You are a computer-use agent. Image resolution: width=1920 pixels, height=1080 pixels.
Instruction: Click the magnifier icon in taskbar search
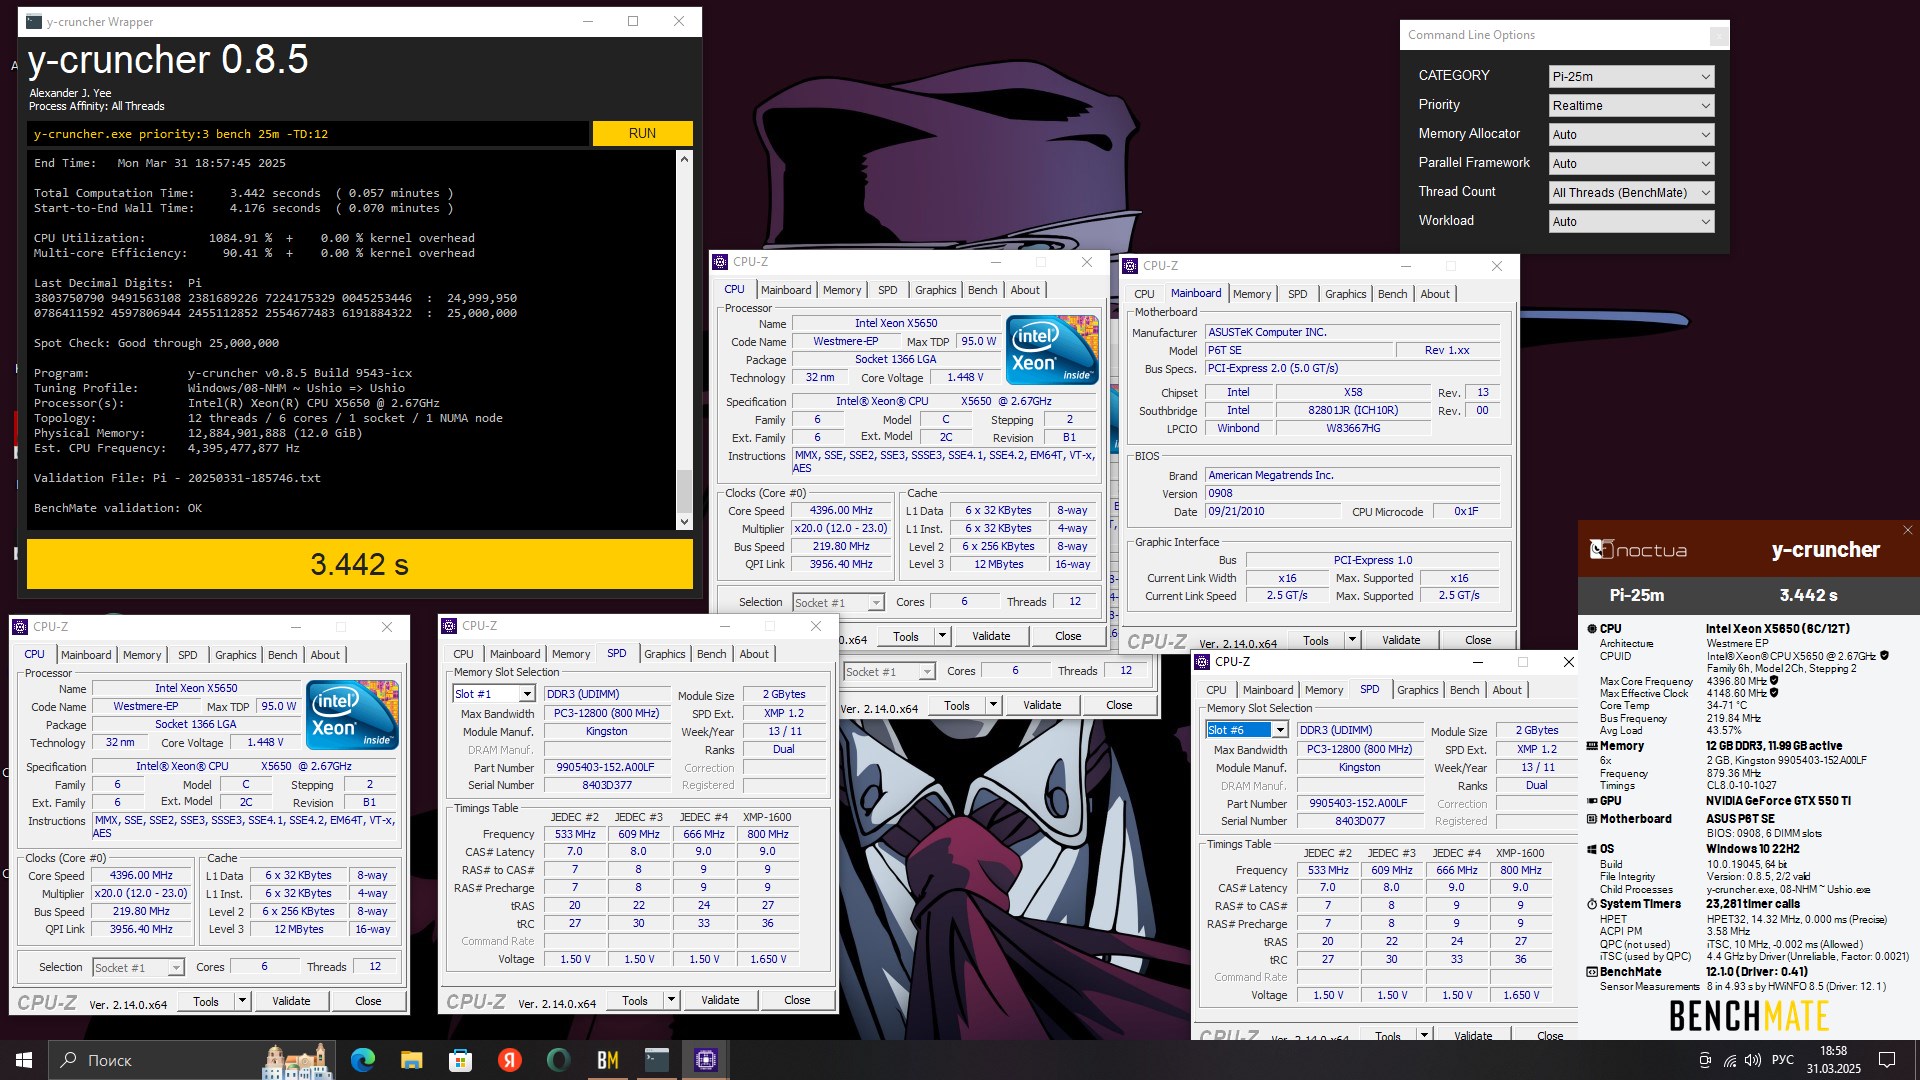coord(69,1060)
